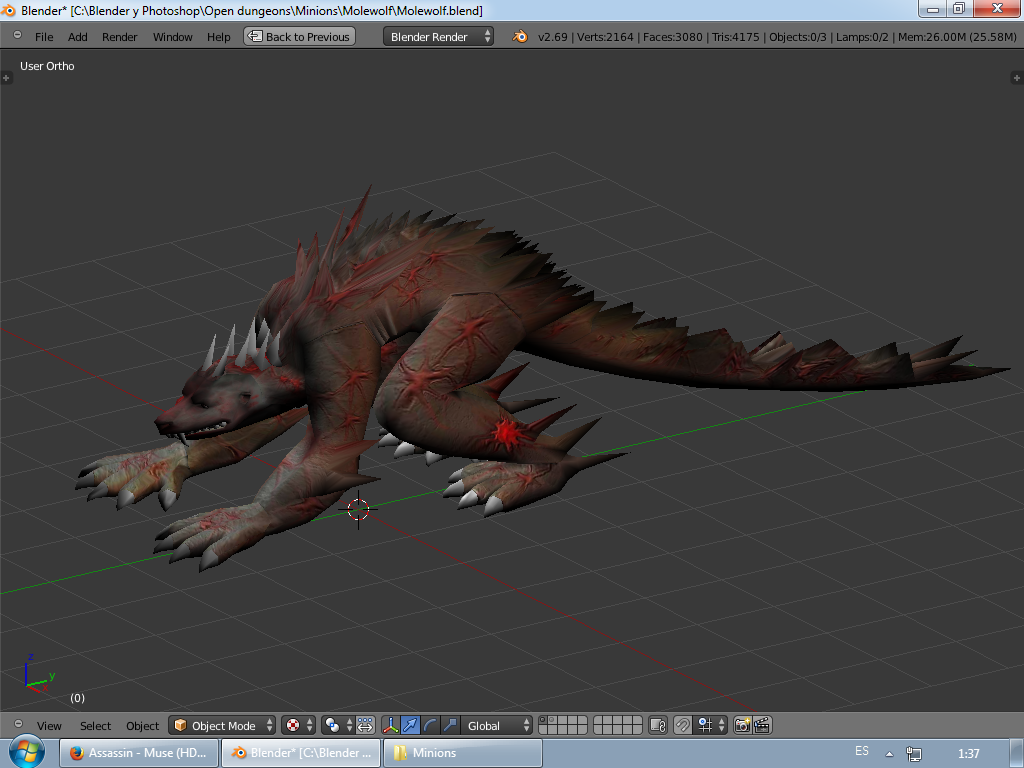Viewport: 1024px width, 768px height.
Task: Click the first scene layer button
Action: click(x=544, y=721)
